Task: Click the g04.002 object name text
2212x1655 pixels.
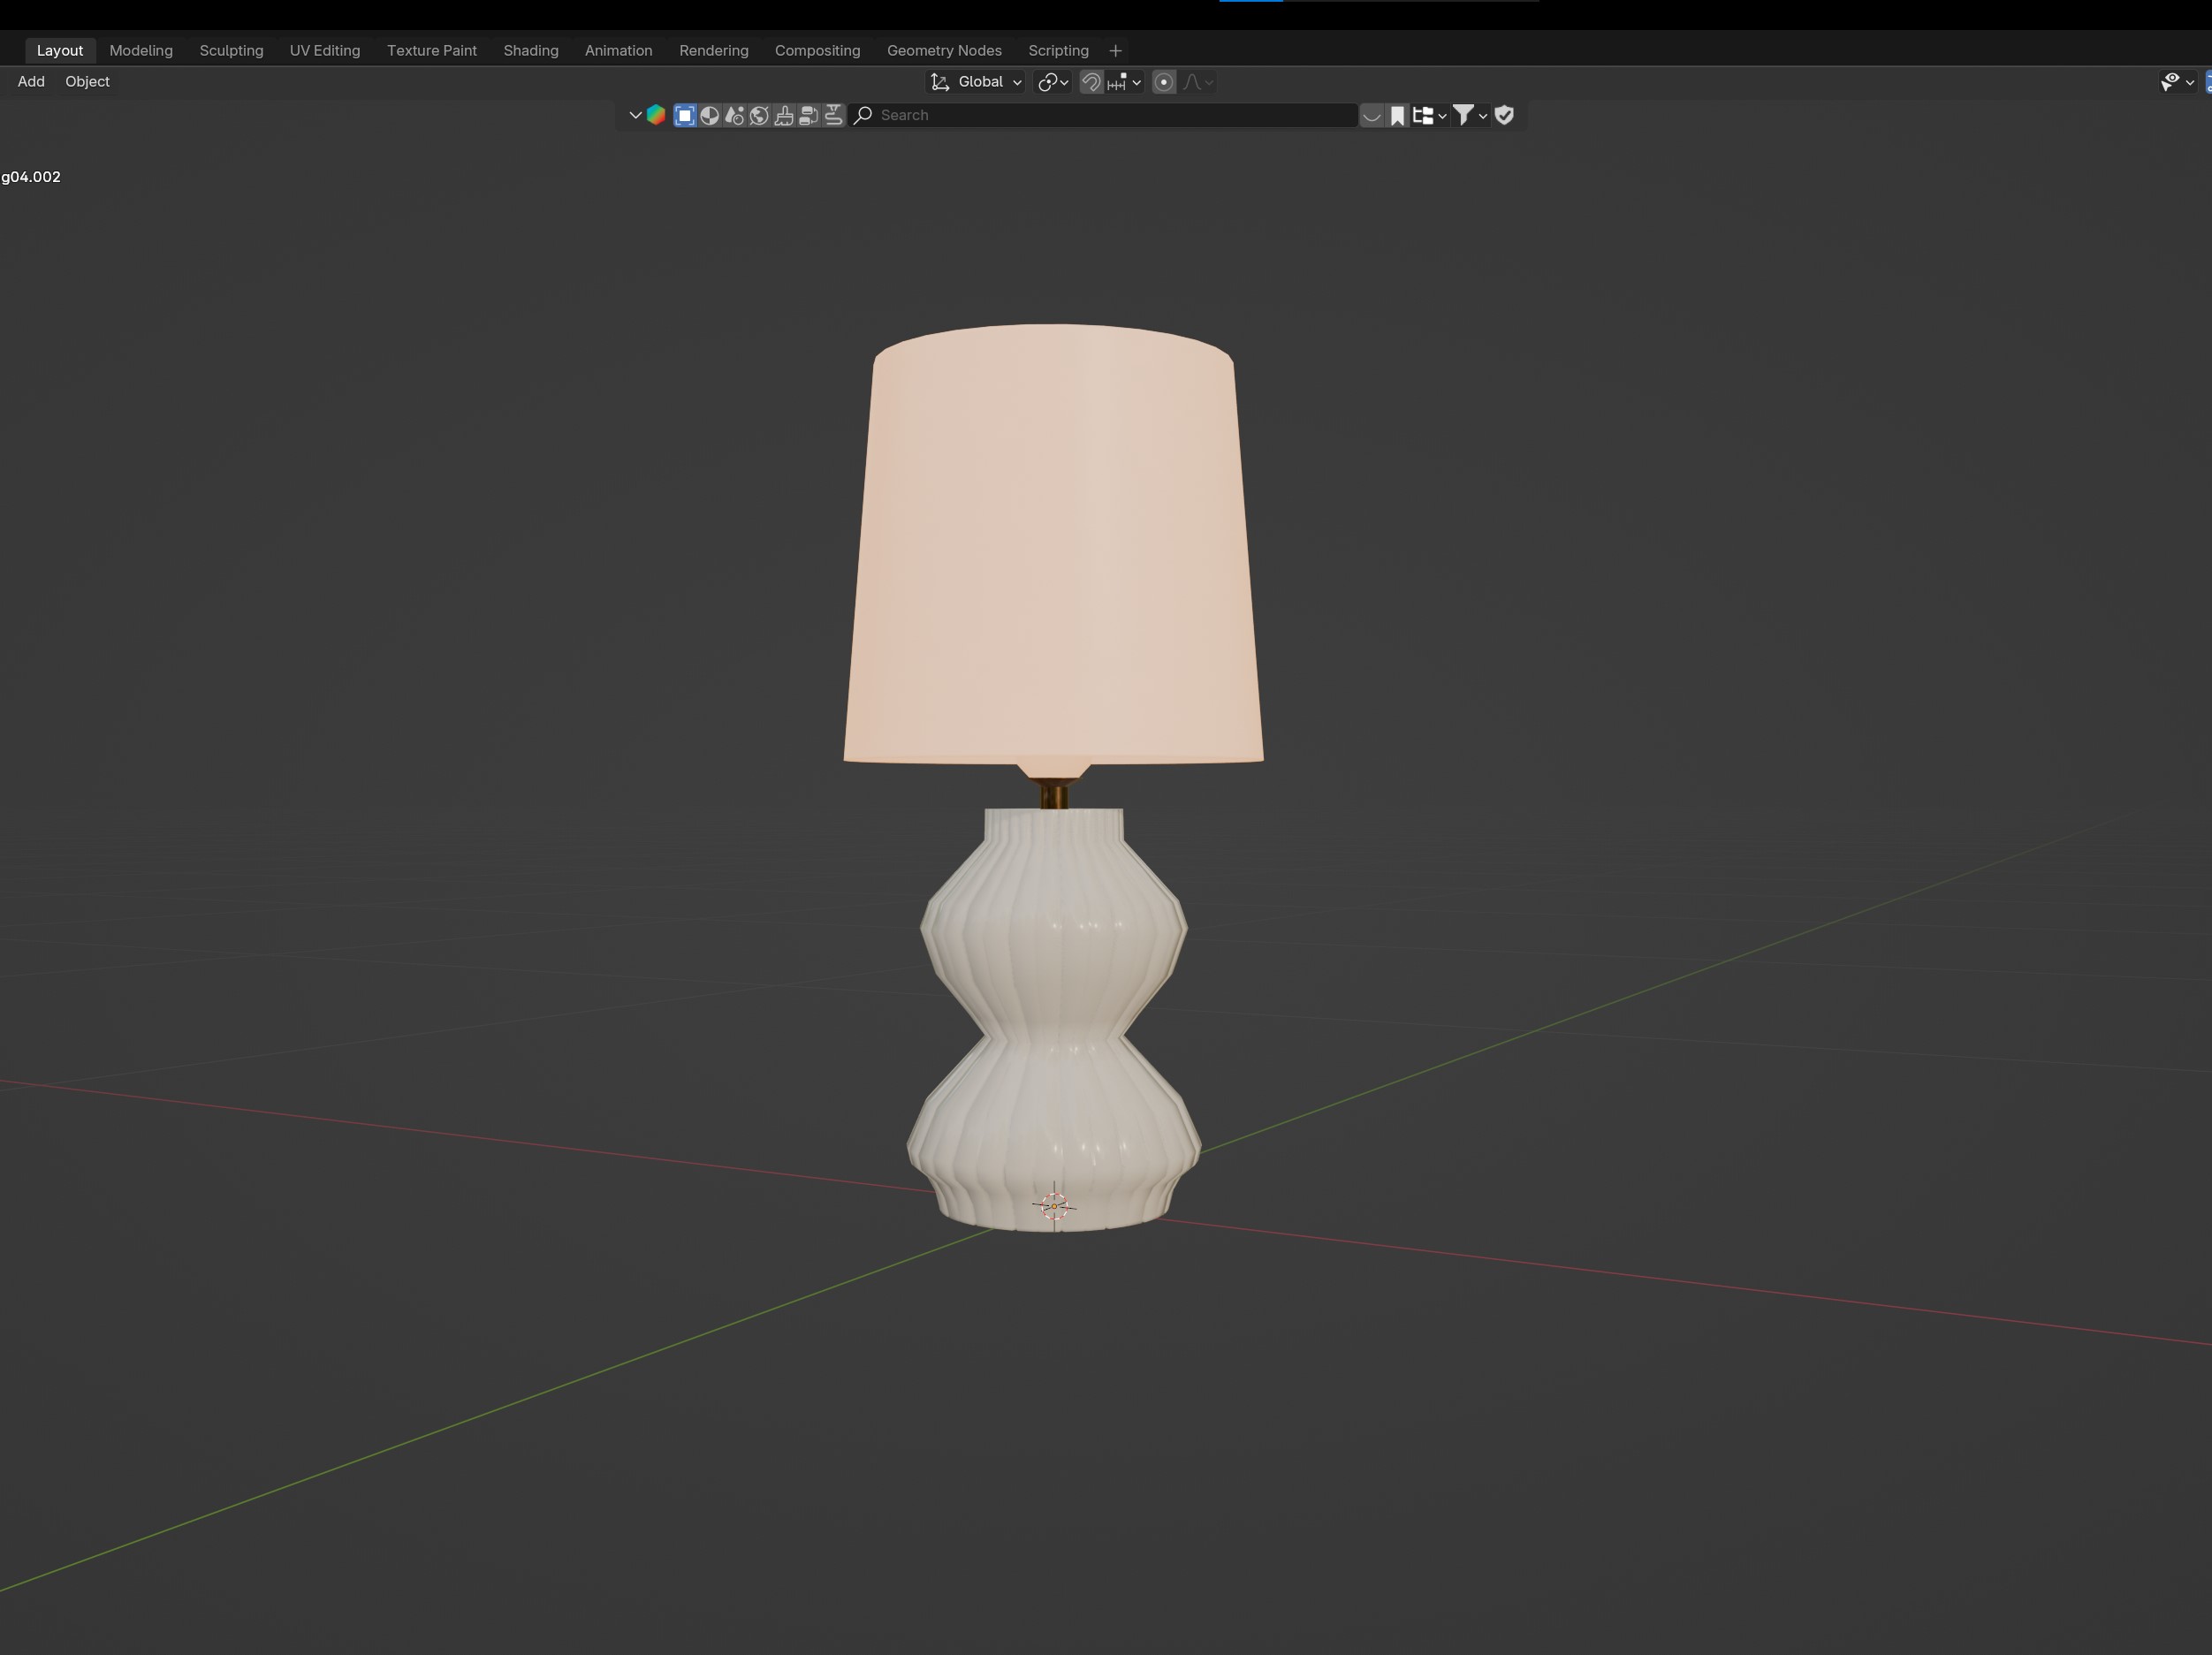Action: coord(31,177)
